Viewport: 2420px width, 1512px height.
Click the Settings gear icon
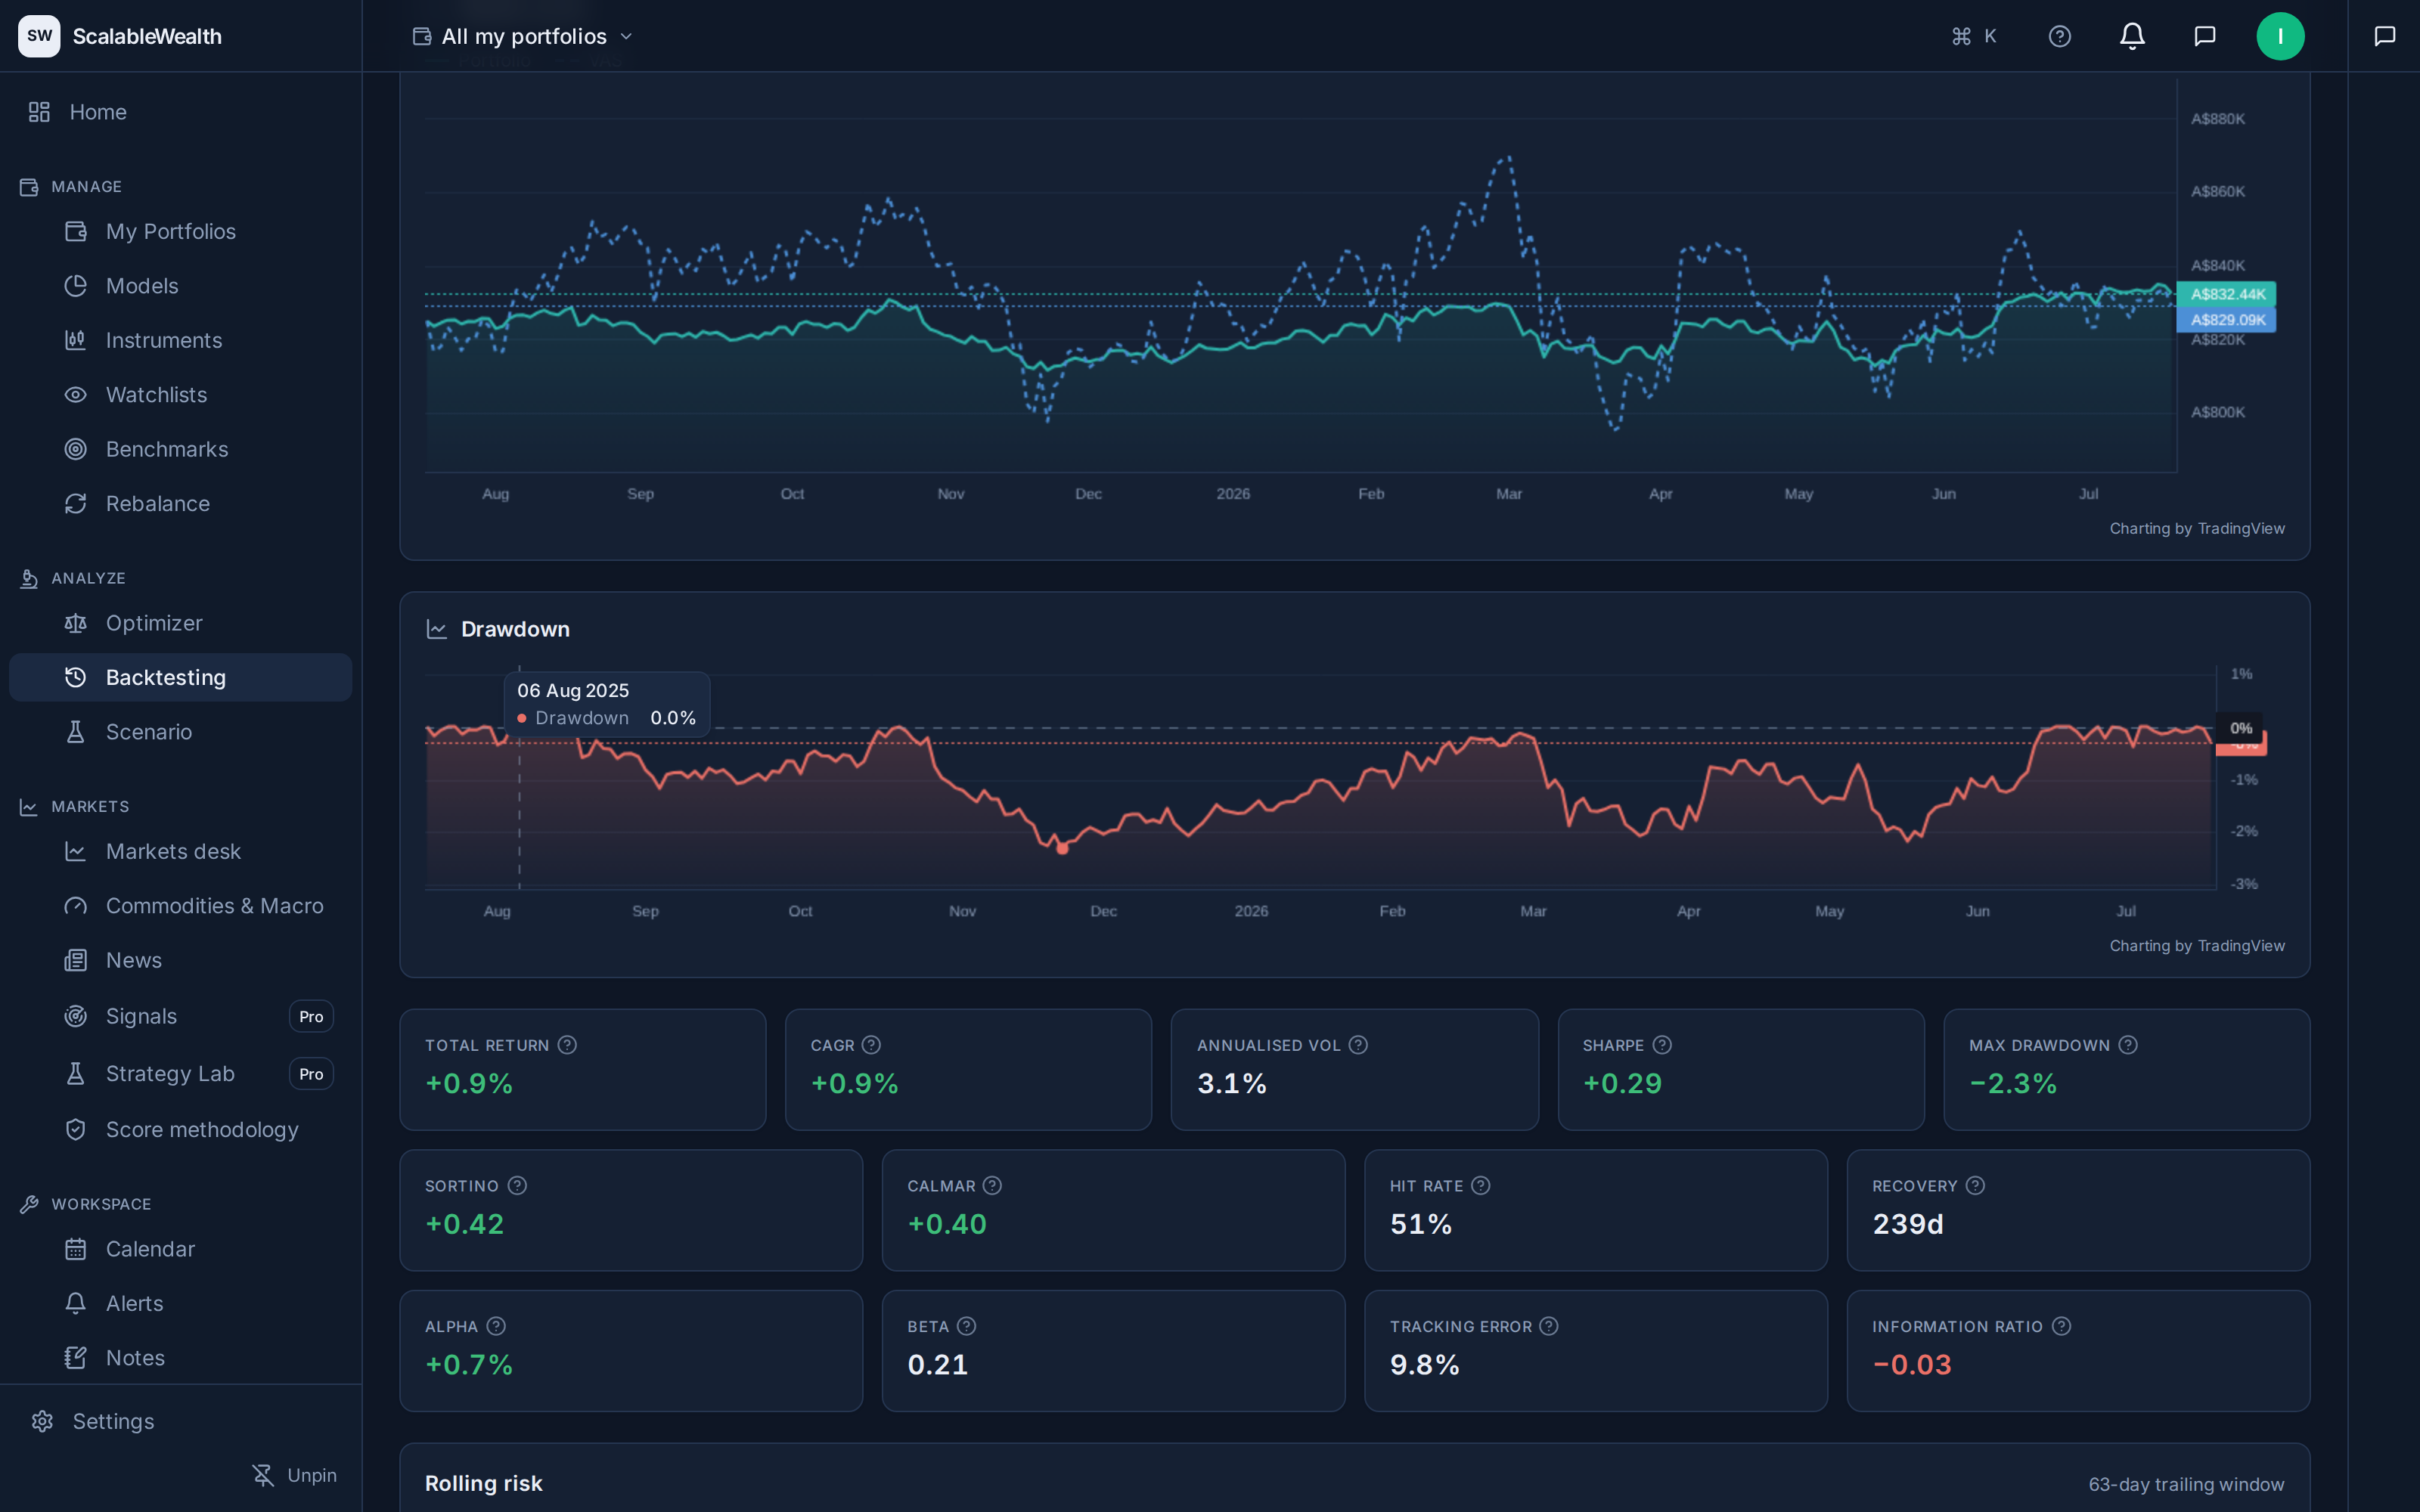[x=42, y=1421]
